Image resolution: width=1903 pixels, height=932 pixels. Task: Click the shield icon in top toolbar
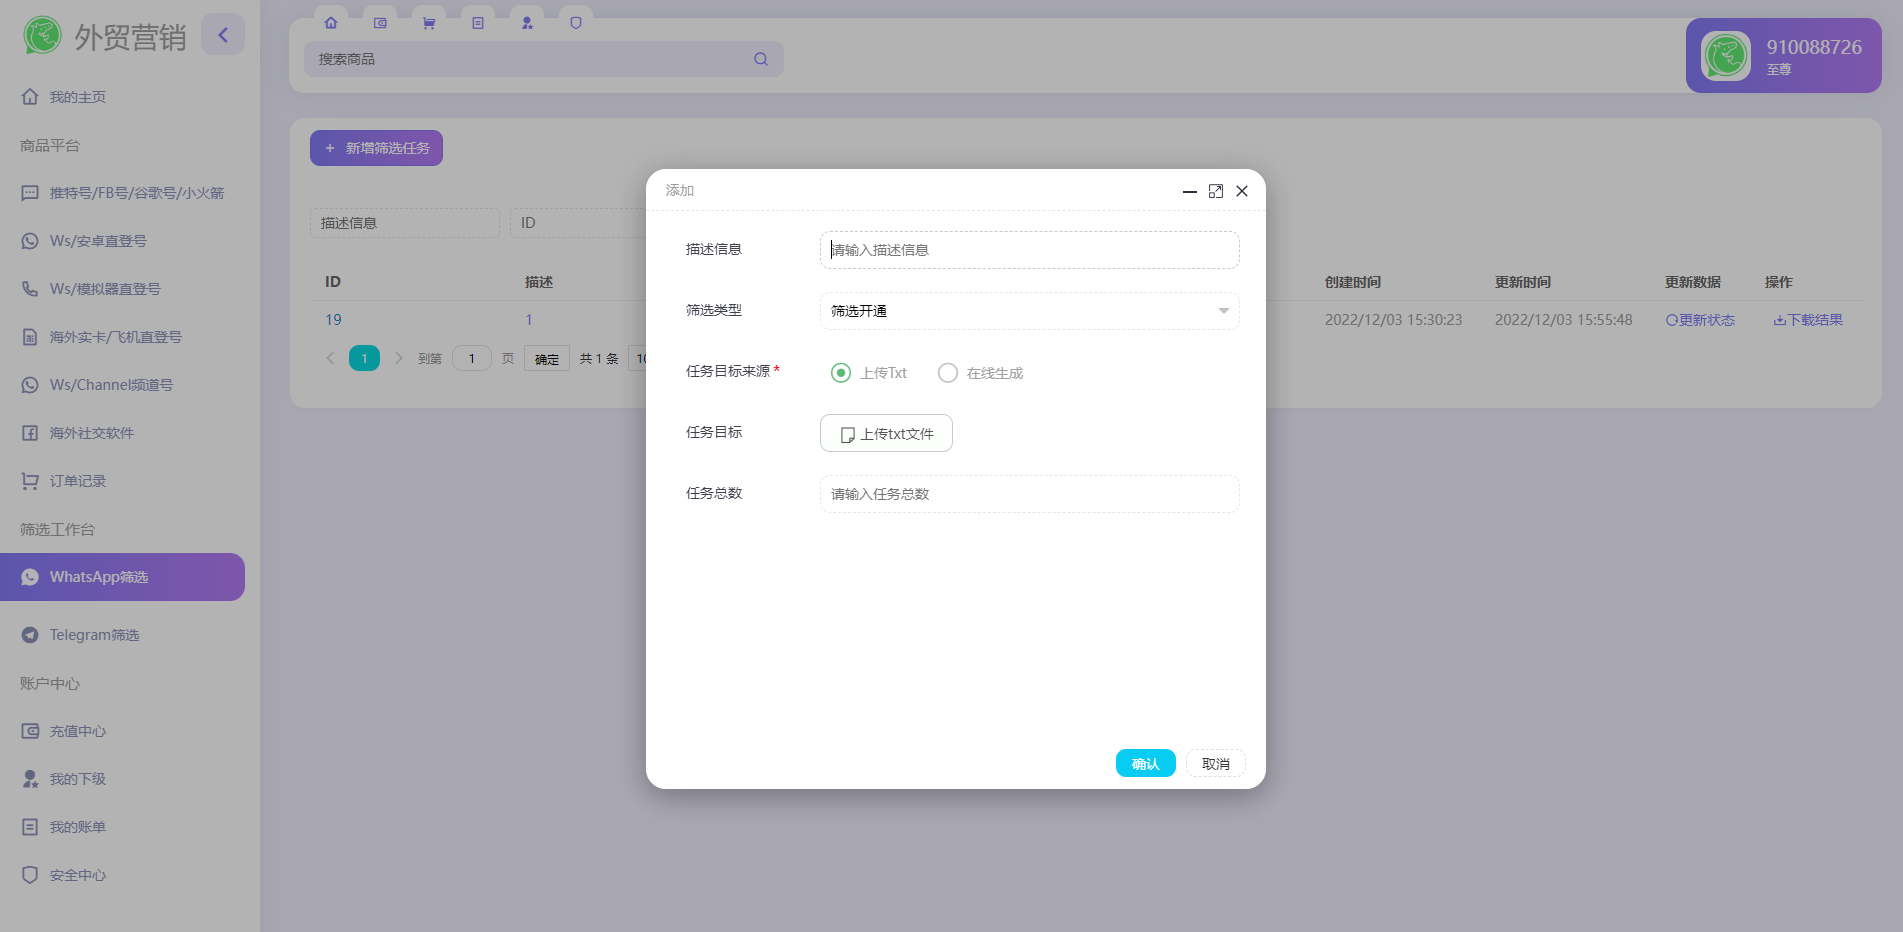[576, 23]
